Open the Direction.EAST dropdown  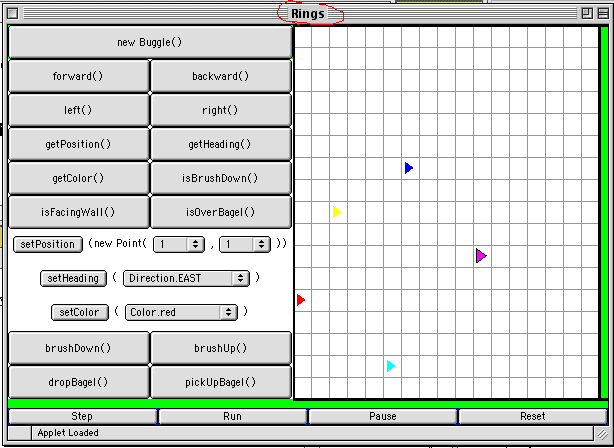pos(186,278)
